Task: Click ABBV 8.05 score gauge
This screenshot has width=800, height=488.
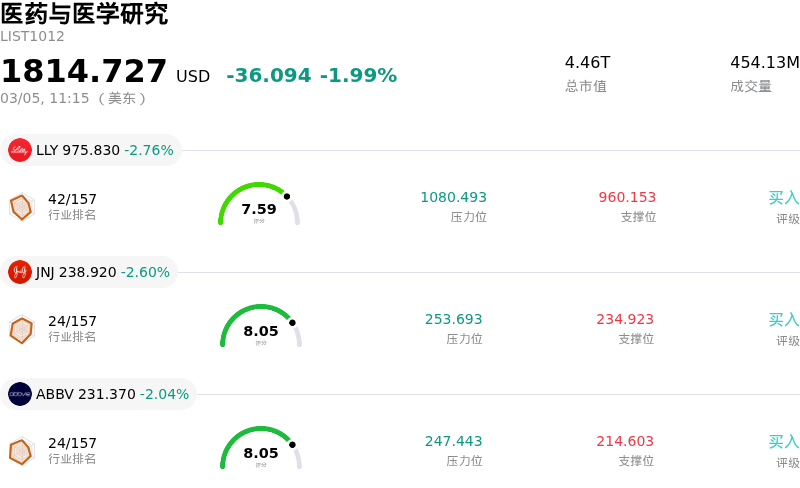Action: [261, 449]
